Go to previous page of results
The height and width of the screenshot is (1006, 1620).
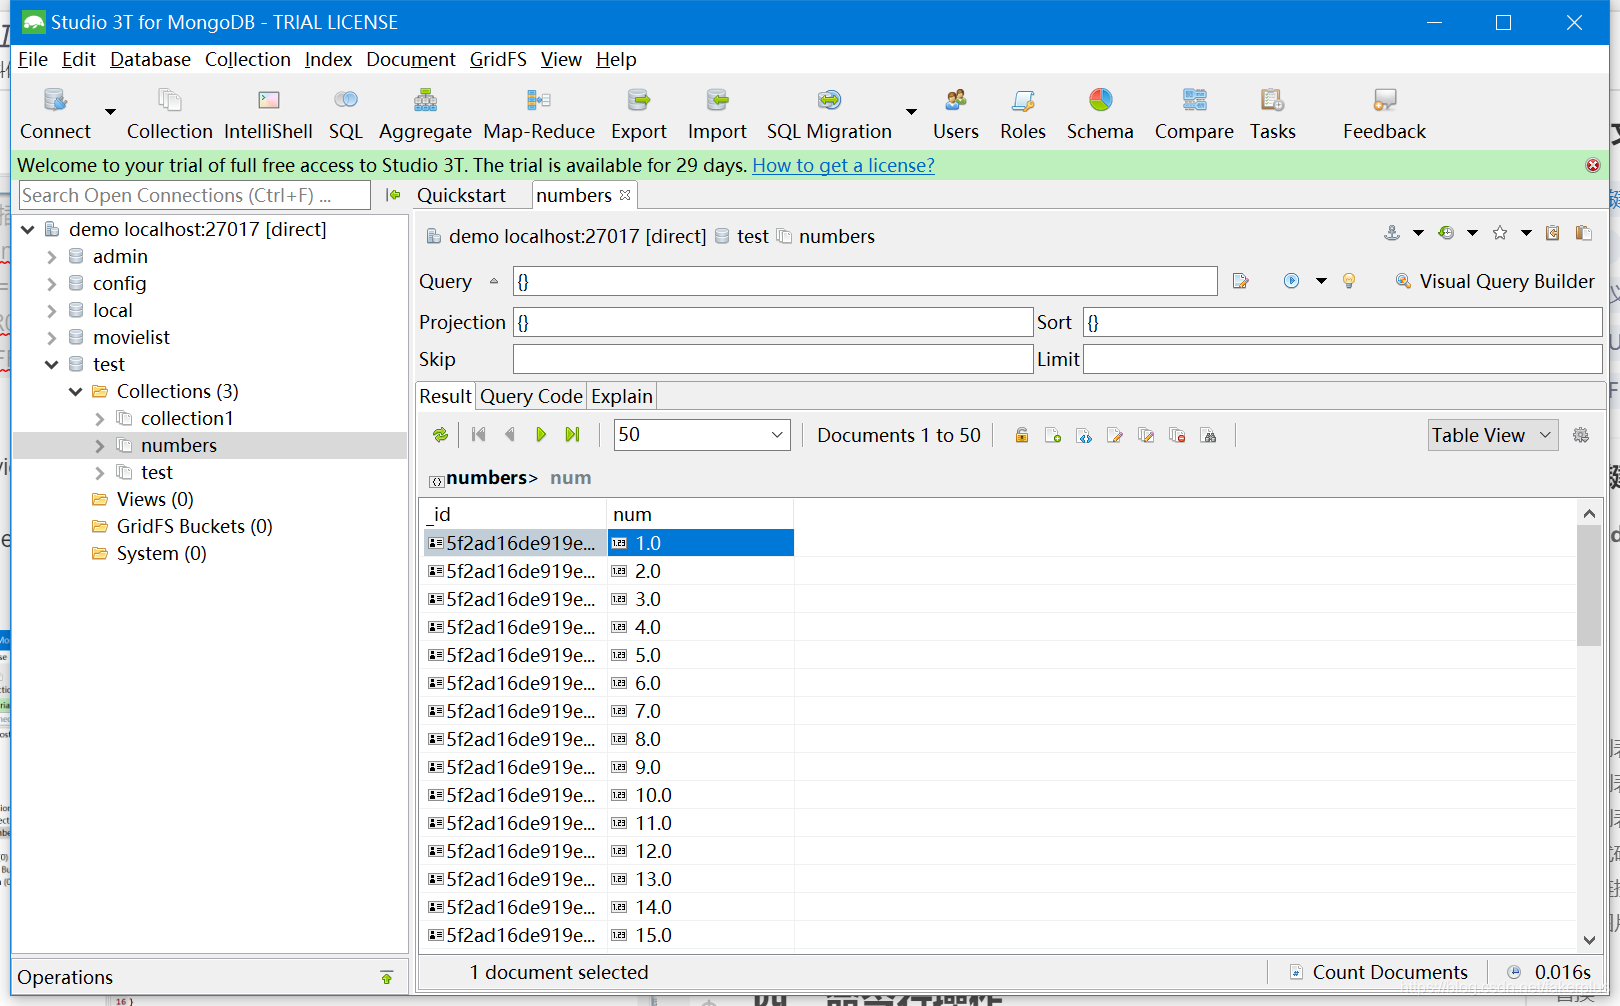tap(510, 435)
